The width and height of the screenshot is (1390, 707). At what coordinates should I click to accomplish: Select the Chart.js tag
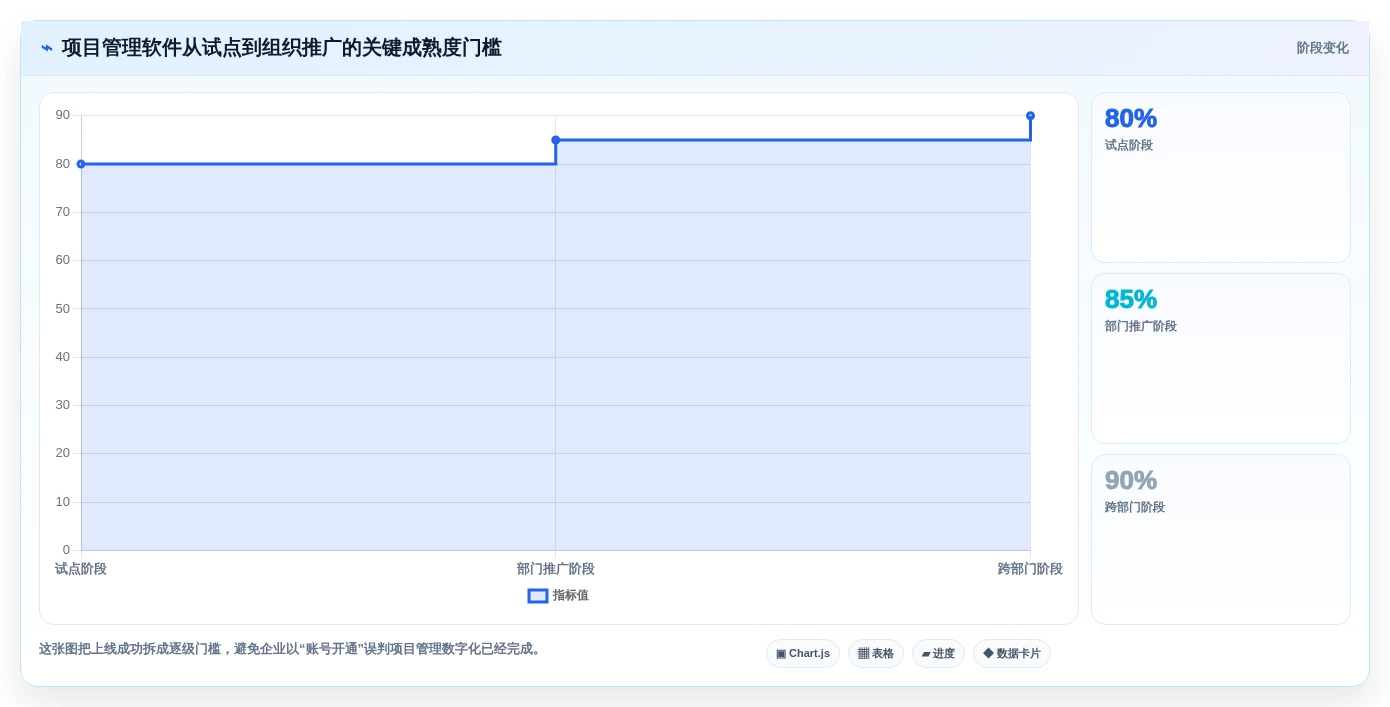click(x=803, y=654)
